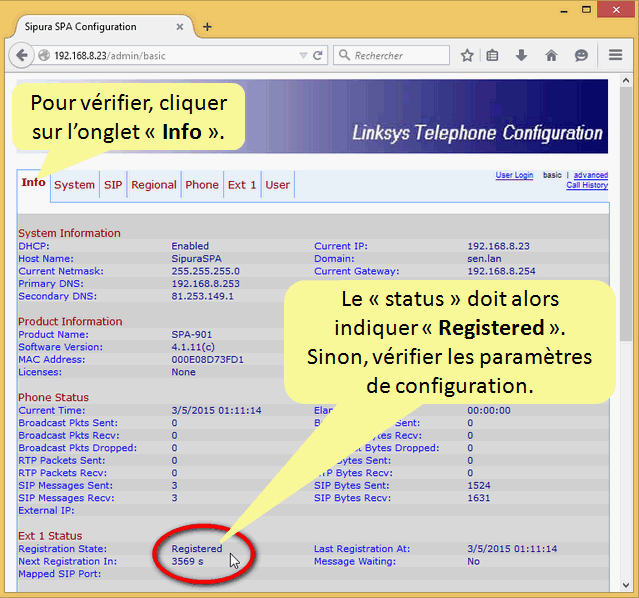Click the Secondary DNS value 81.253.149.1

[203, 296]
